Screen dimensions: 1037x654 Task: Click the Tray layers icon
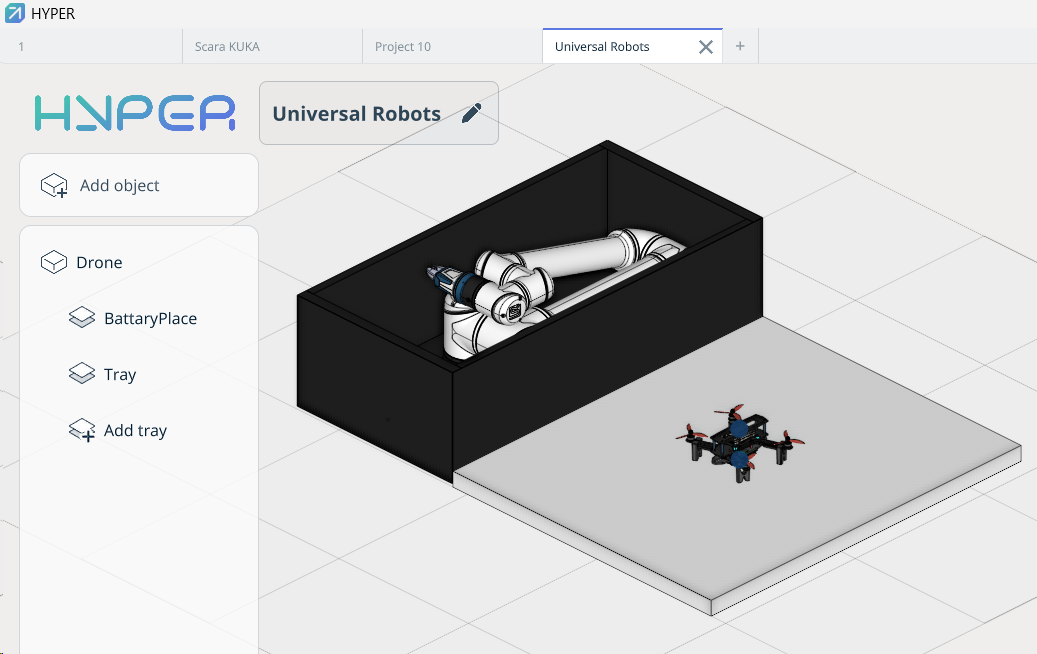pyautogui.click(x=82, y=375)
